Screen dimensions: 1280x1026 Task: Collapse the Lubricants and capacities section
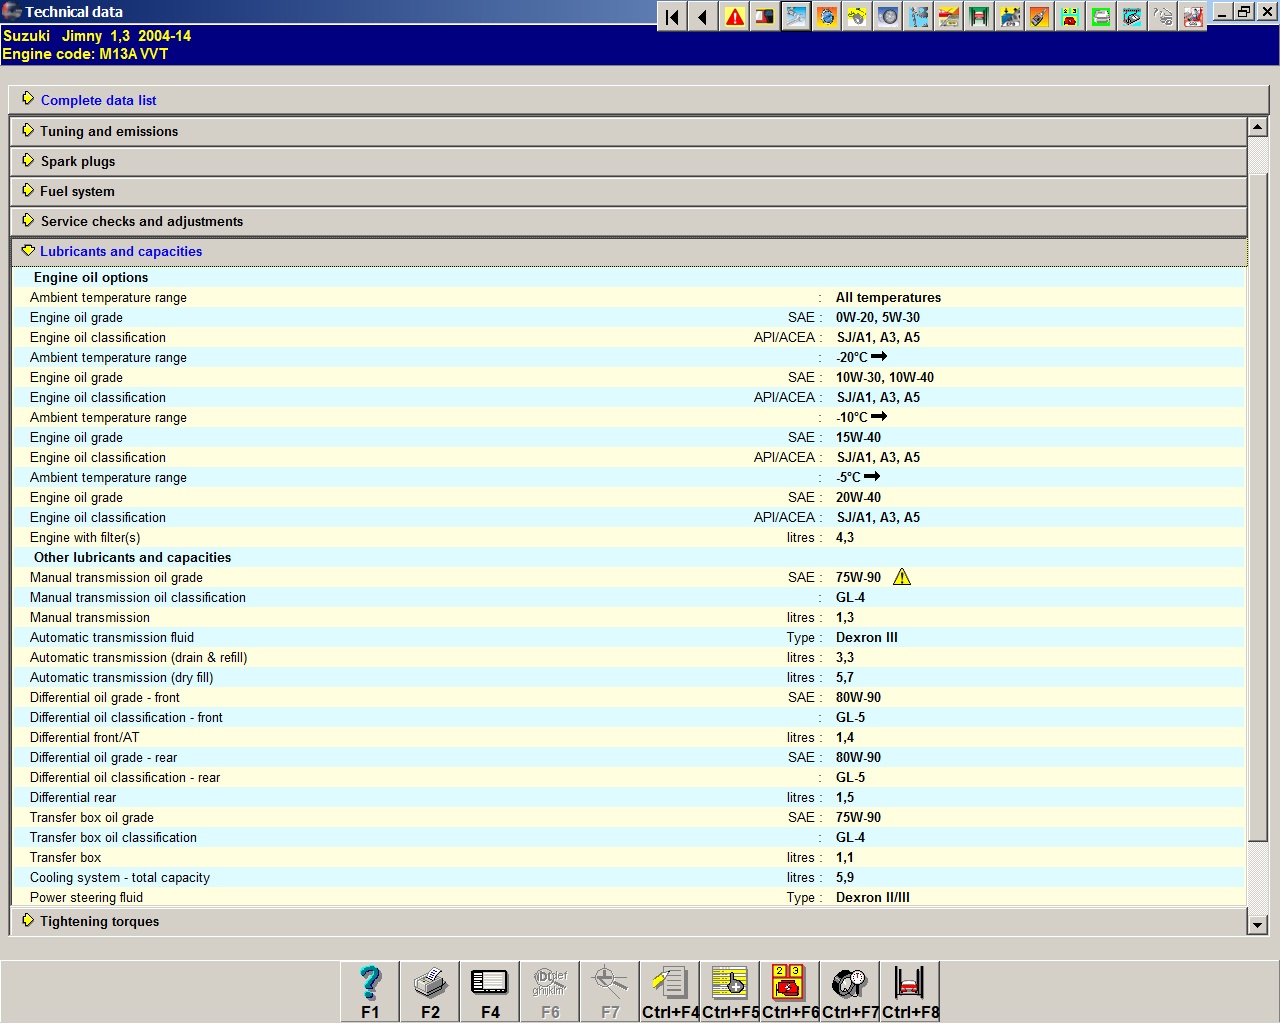pos(120,251)
